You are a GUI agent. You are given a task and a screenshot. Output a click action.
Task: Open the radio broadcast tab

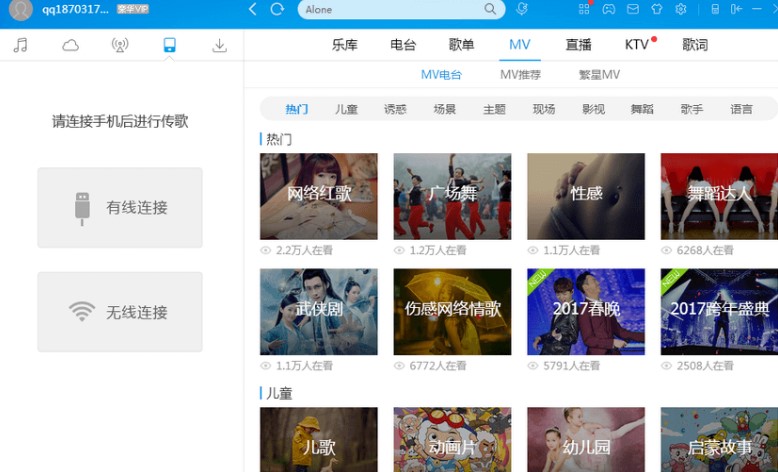pyautogui.click(x=120, y=45)
